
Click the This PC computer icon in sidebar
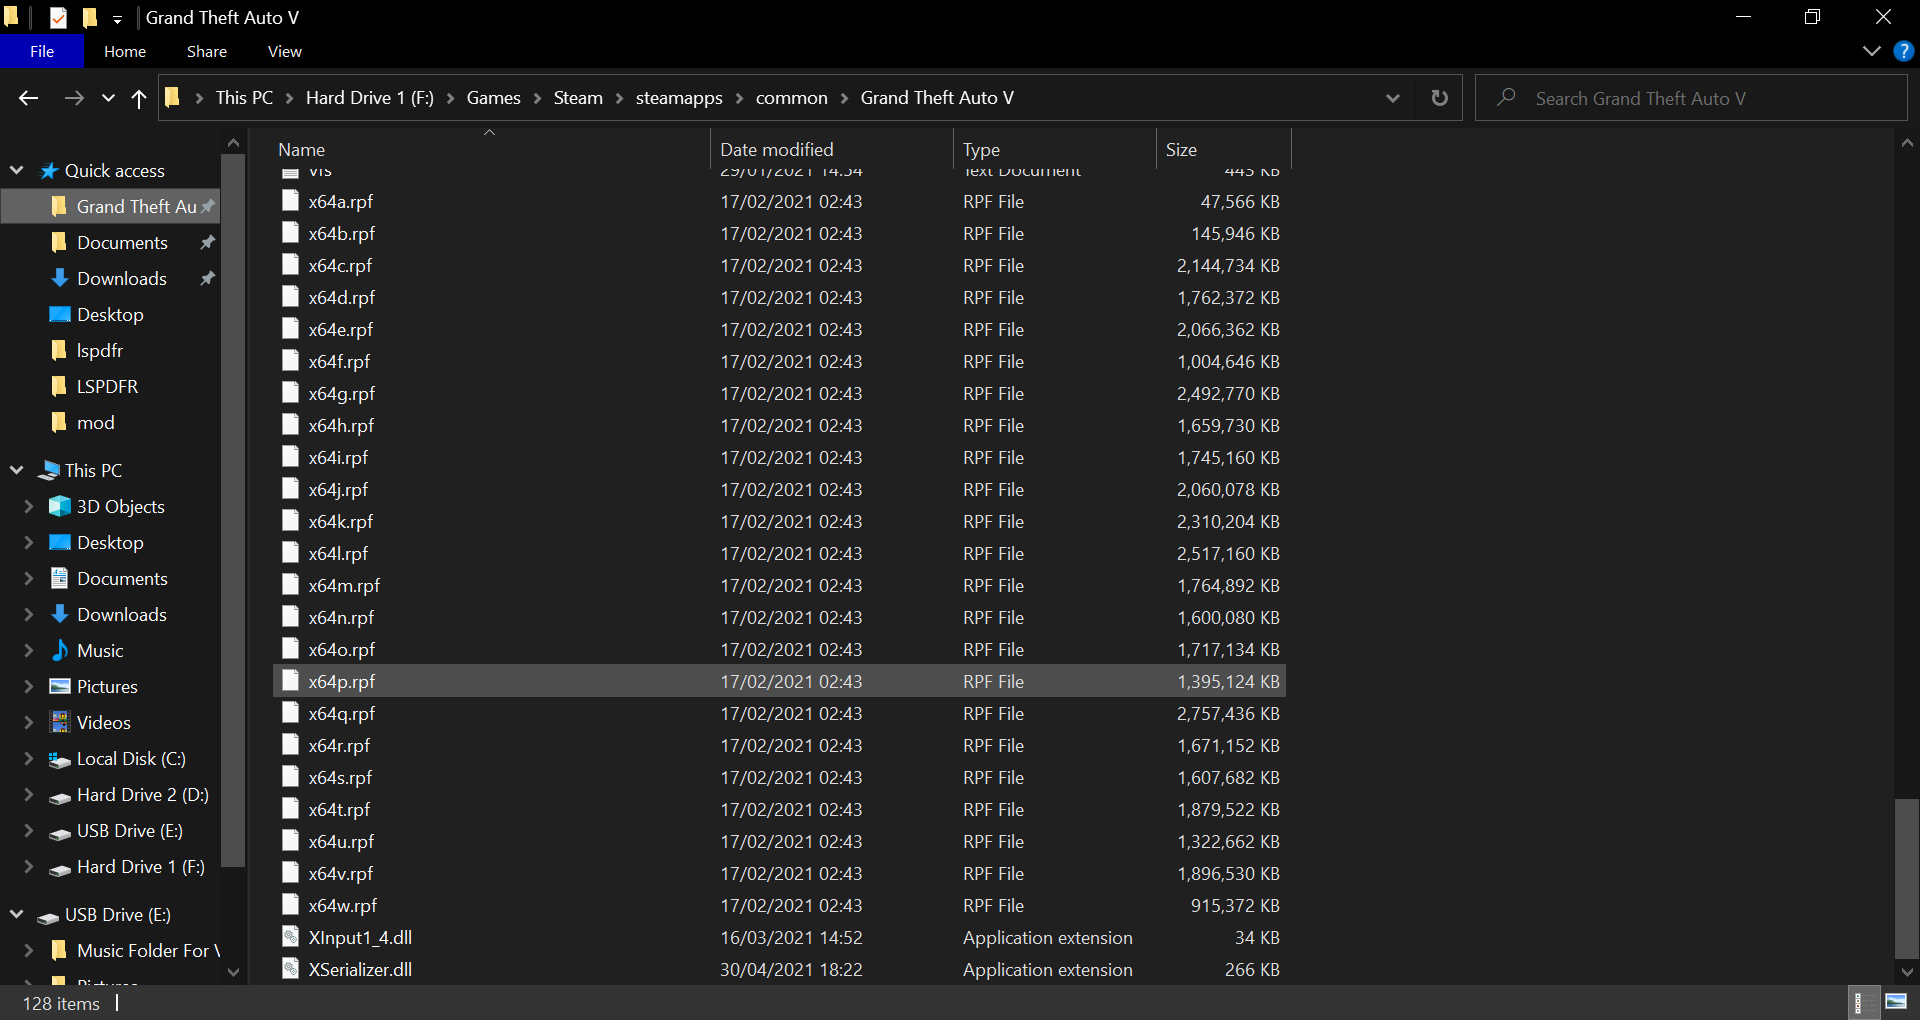[x=49, y=471]
